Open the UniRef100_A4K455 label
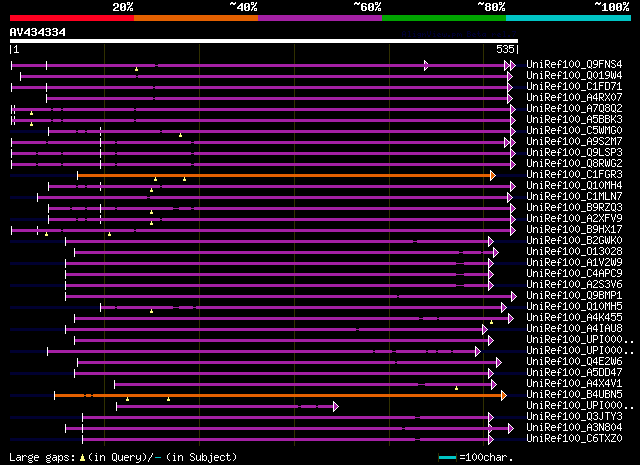This screenshot has width=640, height=465. [x=574, y=318]
